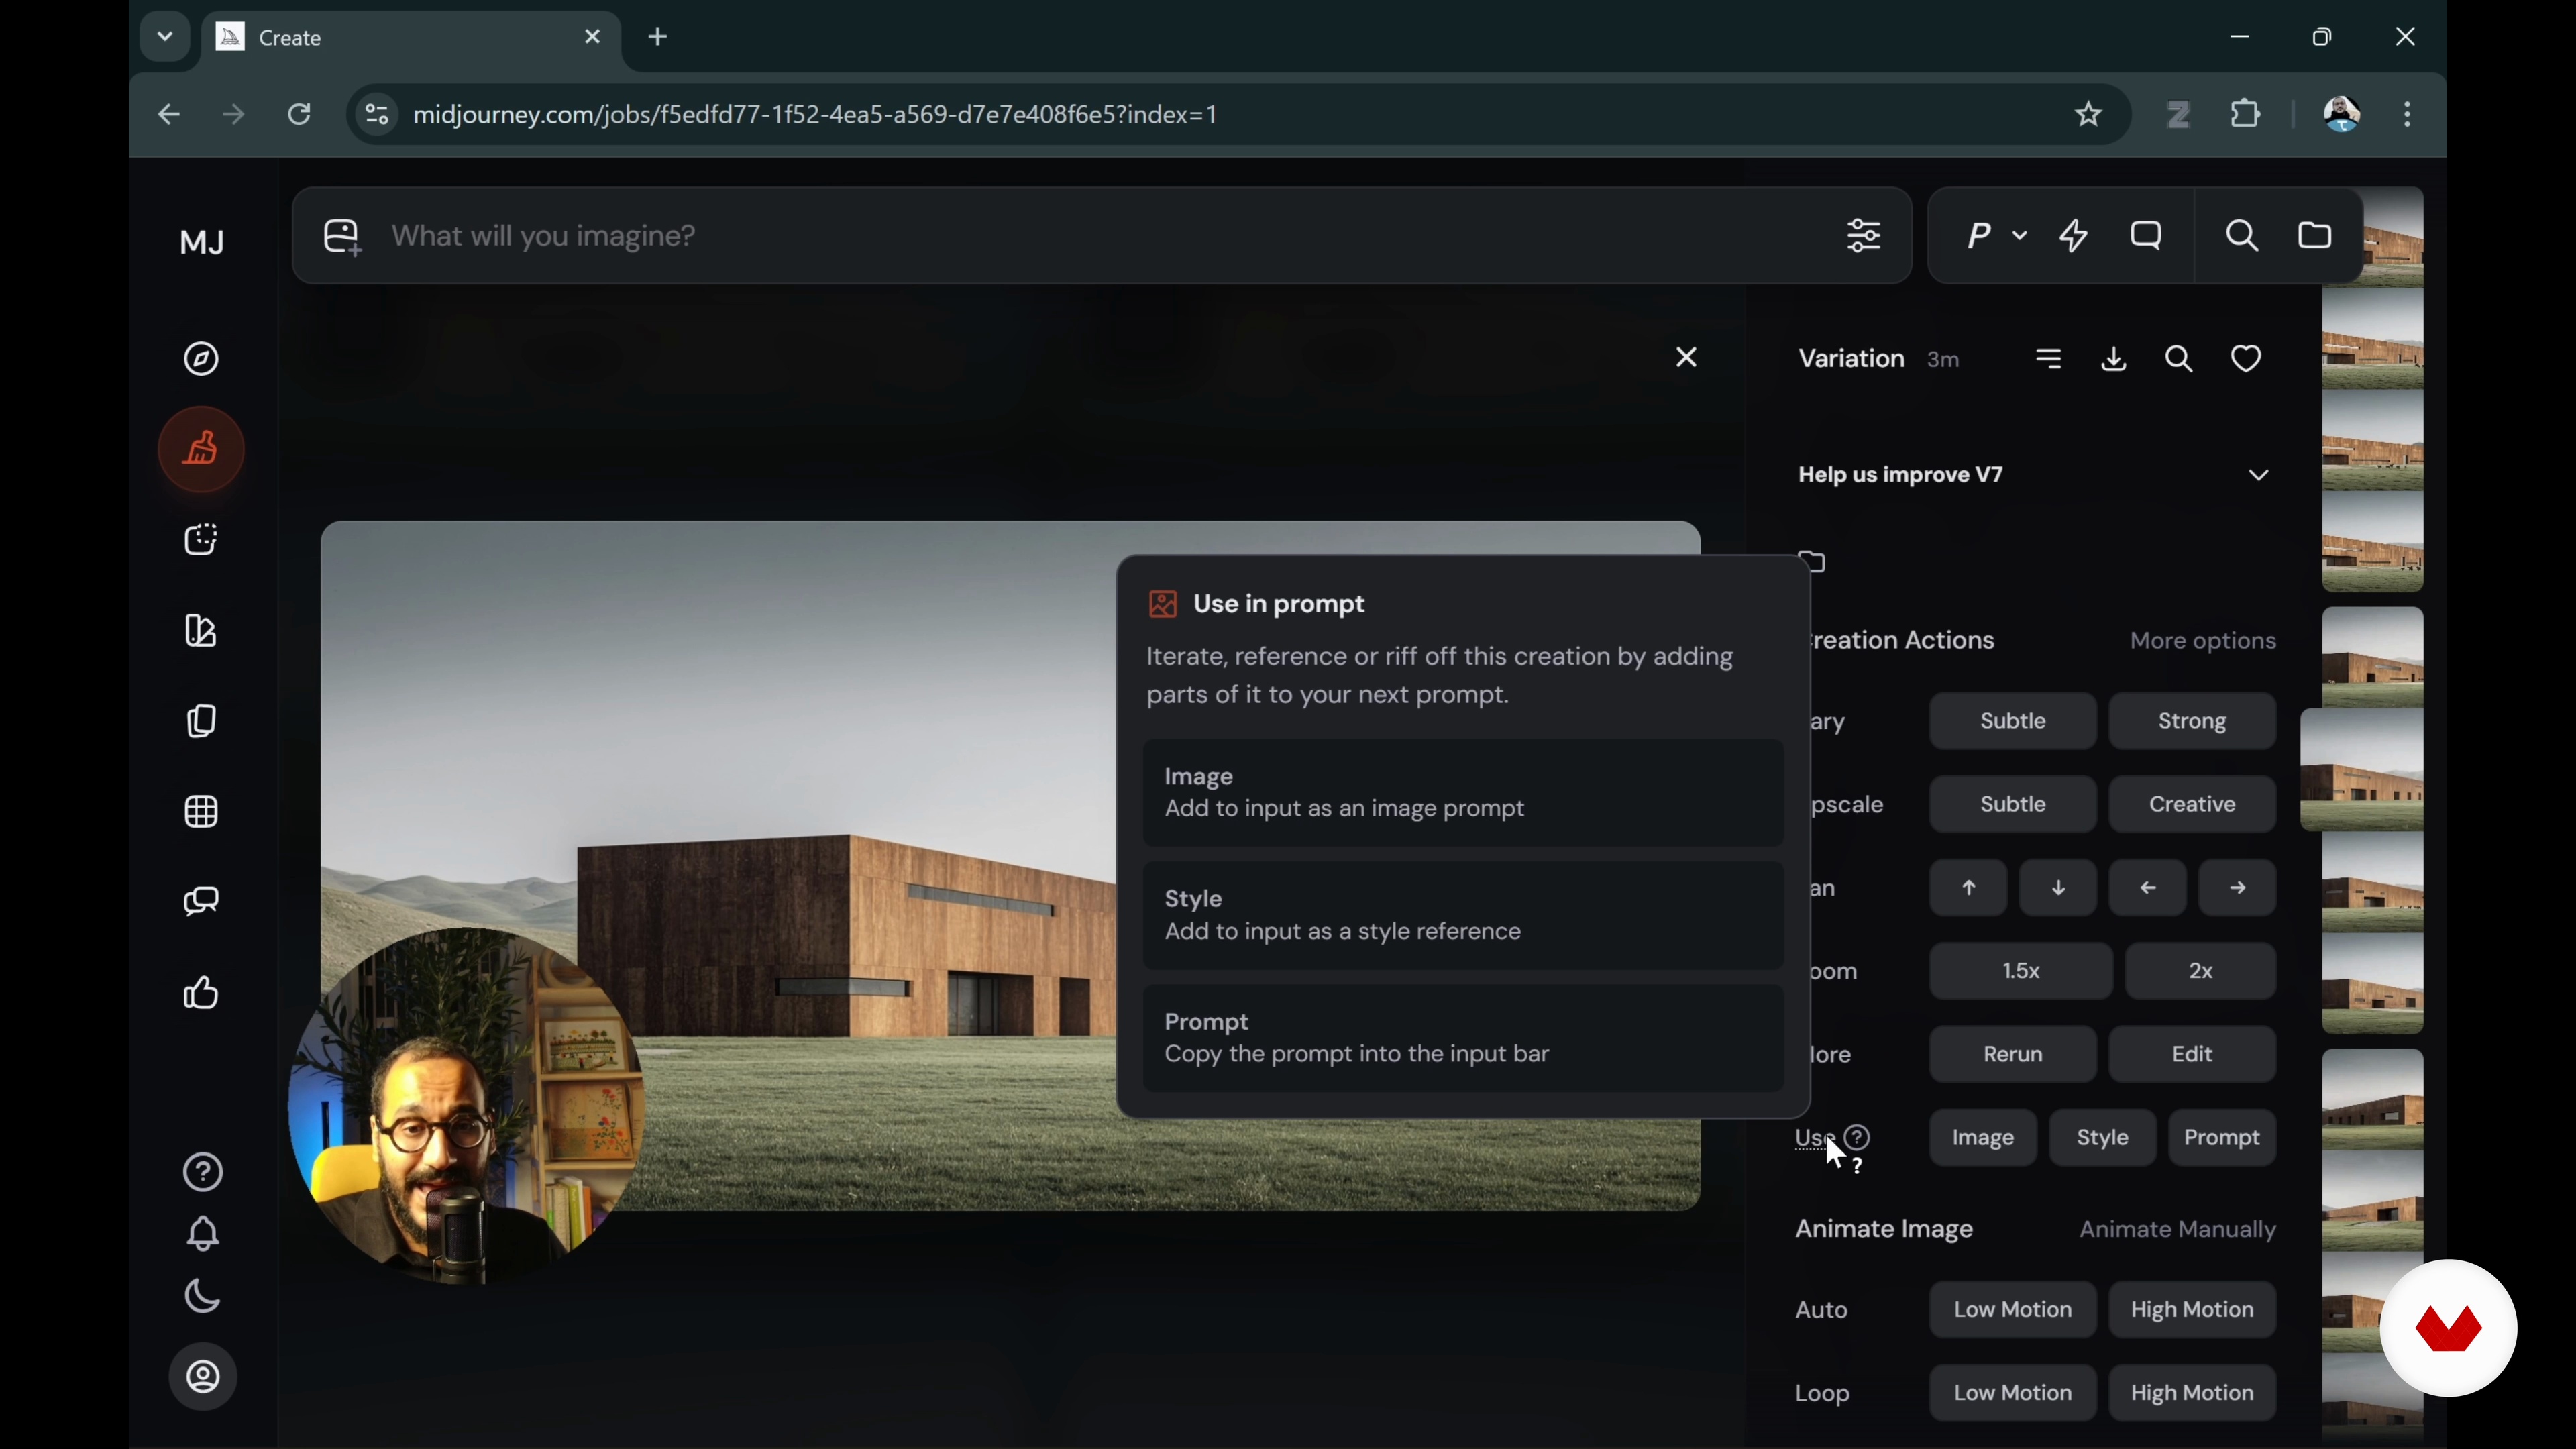This screenshot has height=1449, width=2576.
Task: Select Style option in Use in prompt popup
Action: coord(1462,915)
